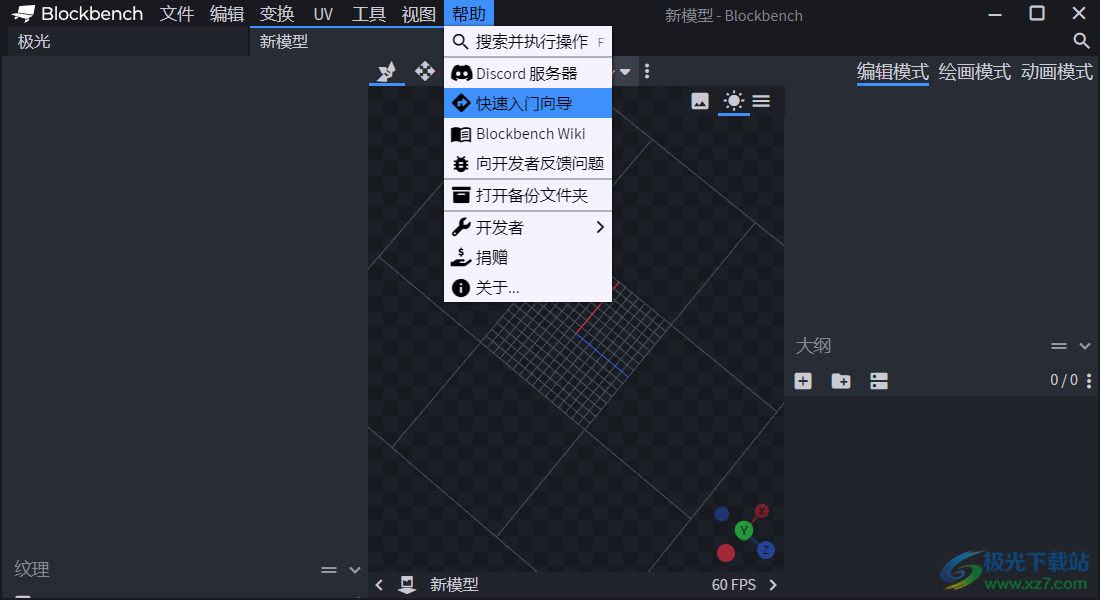Toggle outliner more options icon
Image resolution: width=1100 pixels, height=600 pixels.
[x=879, y=381]
